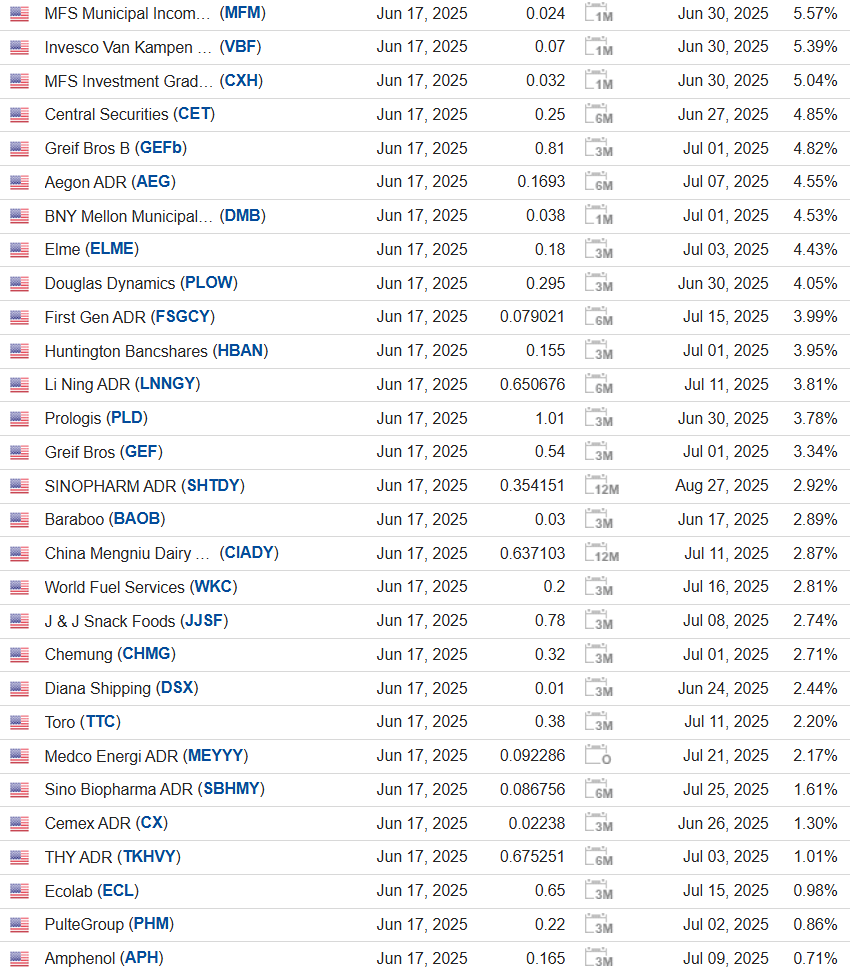This screenshot has height=974, width=850.
Task: Click the US flag icon beside Prologis
Action: tap(19, 418)
